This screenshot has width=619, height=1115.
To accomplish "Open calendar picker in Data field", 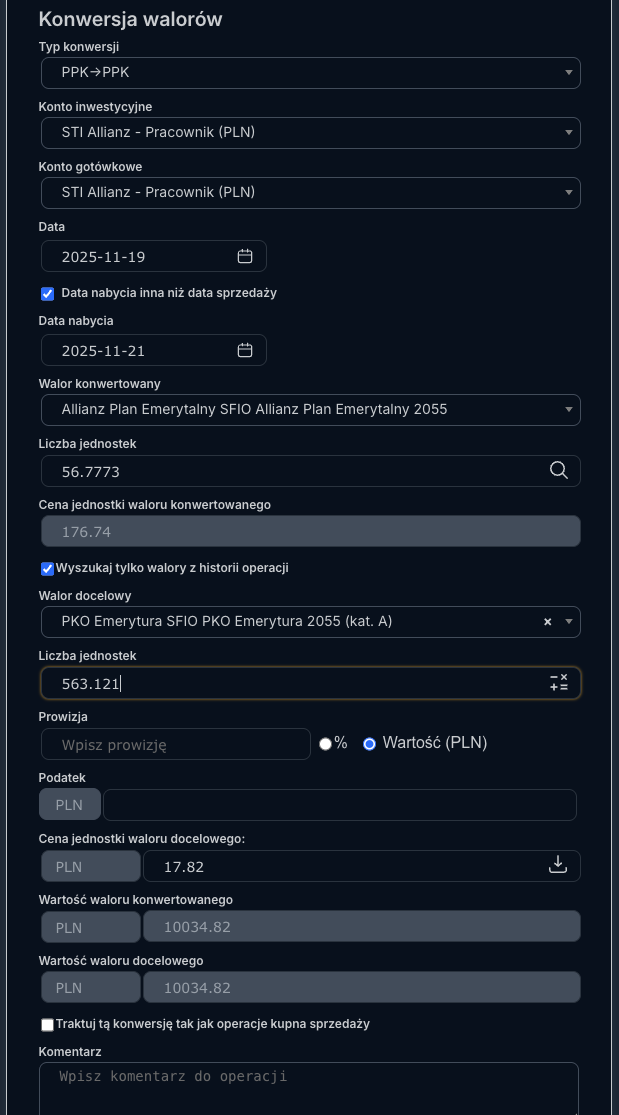I will click(x=245, y=256).
